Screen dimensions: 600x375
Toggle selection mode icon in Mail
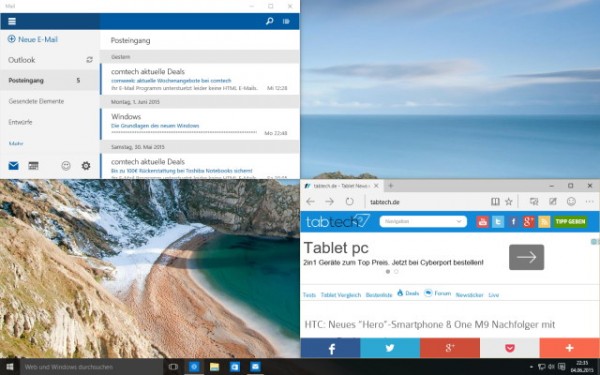tap(286, 21)
